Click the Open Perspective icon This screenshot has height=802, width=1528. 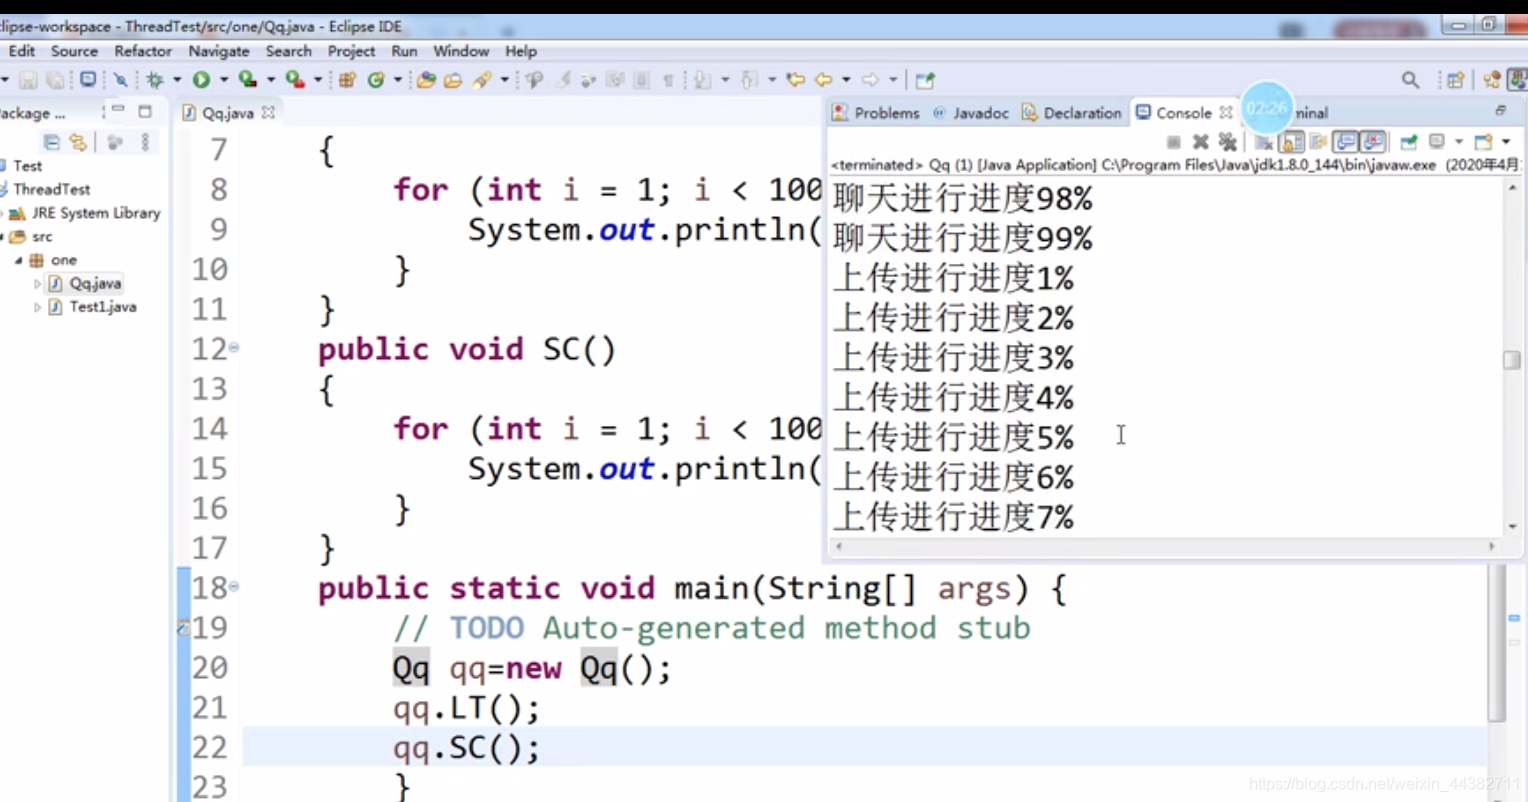[1455, 80]
